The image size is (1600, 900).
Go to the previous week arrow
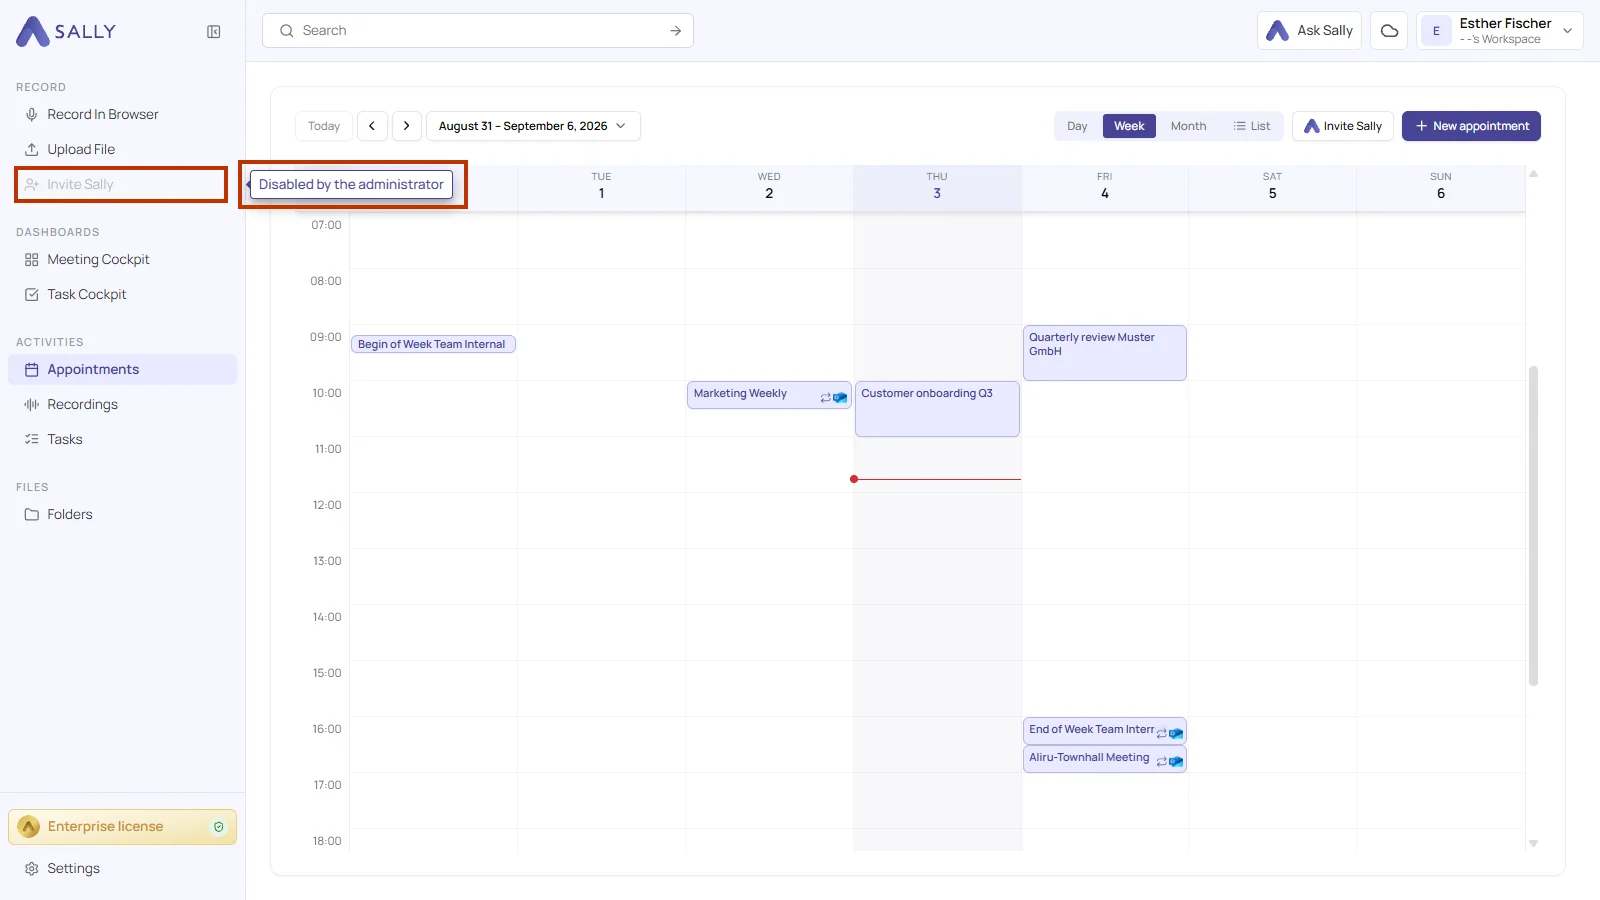pos(372,126)
